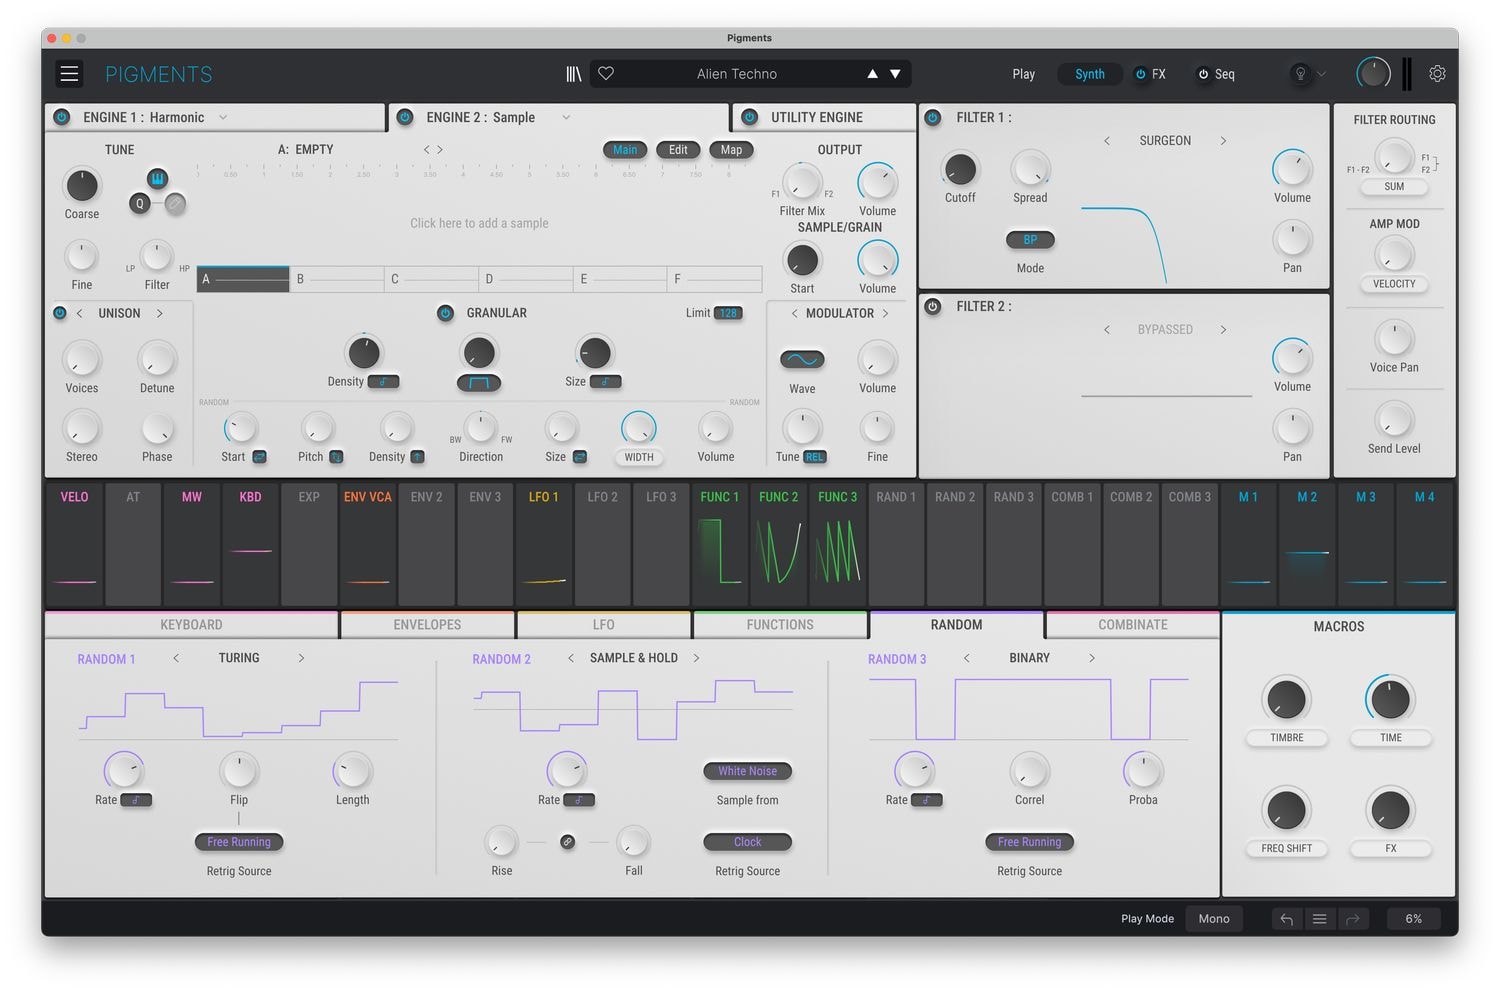Select sample slot B
This screenshot has width=1500, height=991.
pyautogui.click(x=336, y=279)
